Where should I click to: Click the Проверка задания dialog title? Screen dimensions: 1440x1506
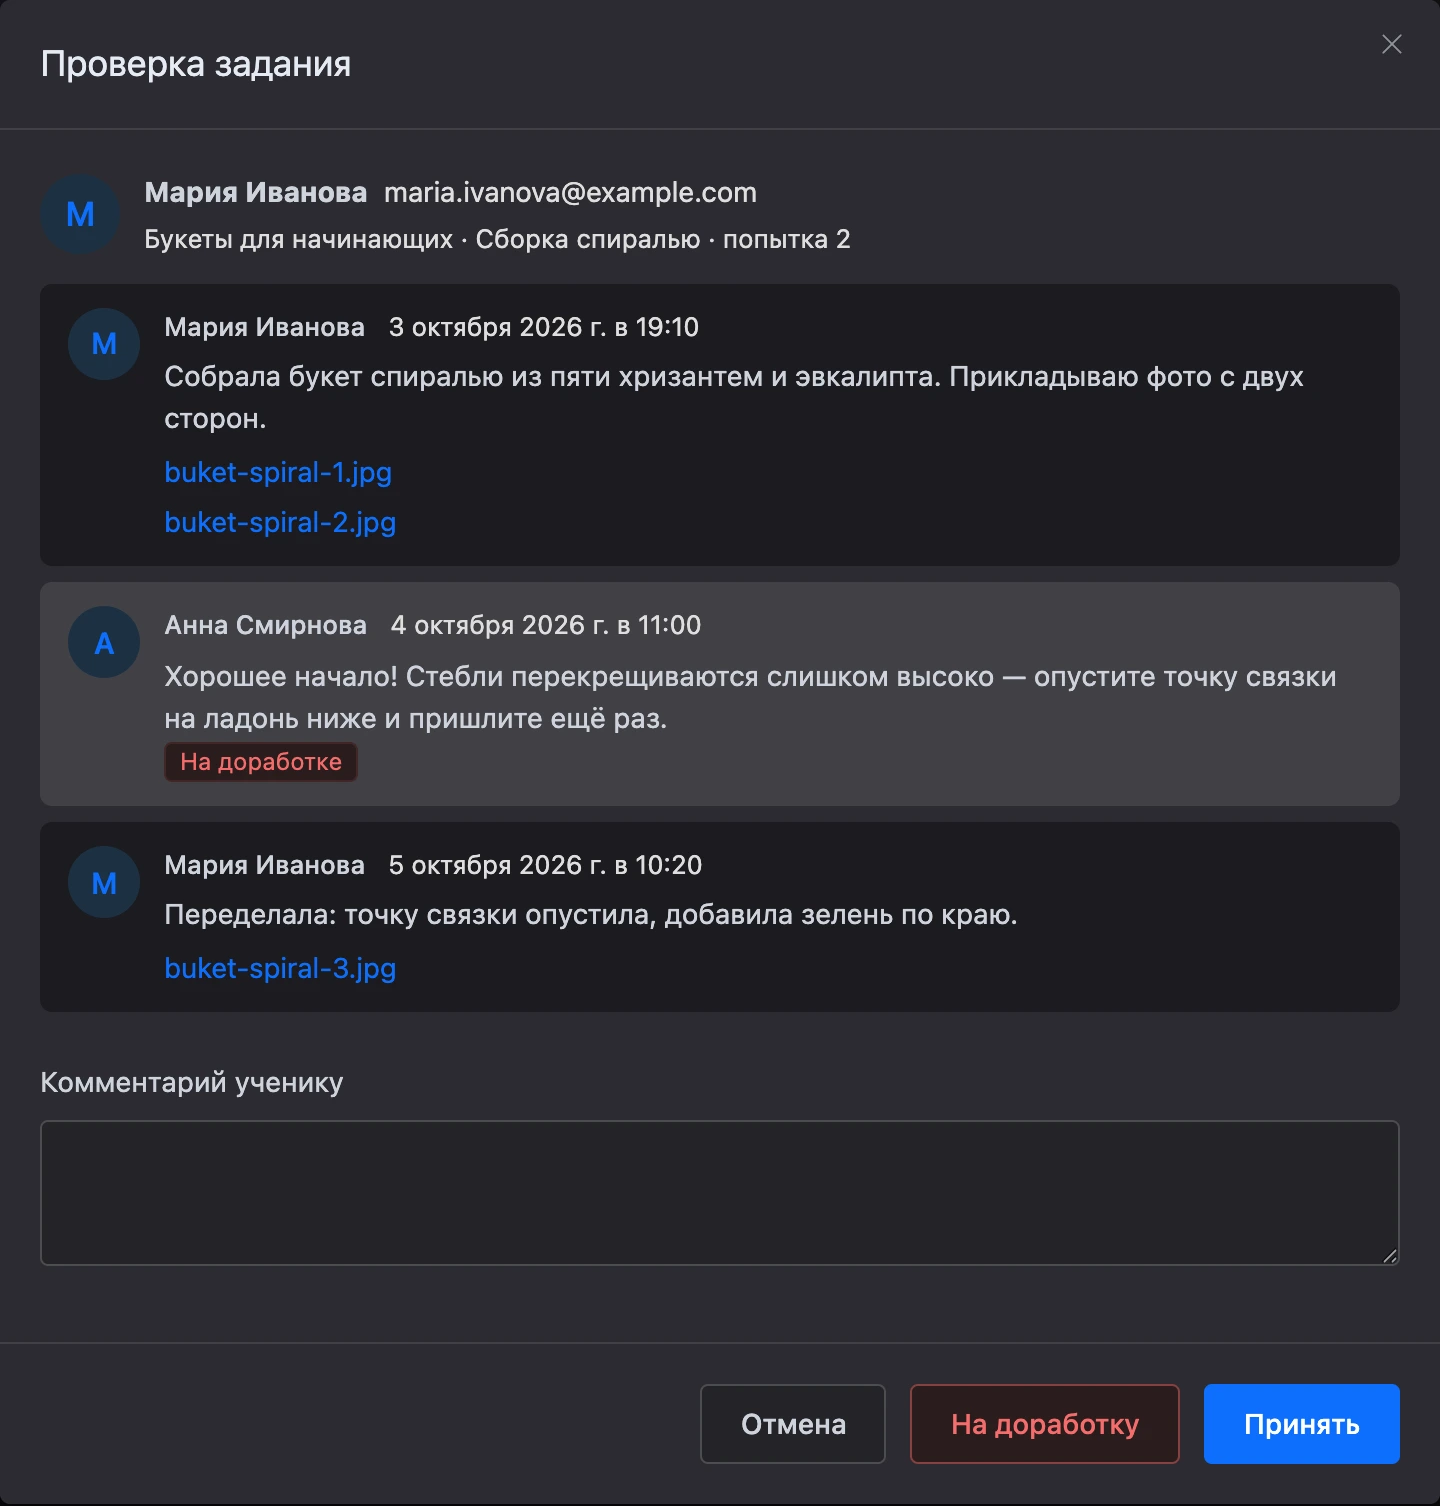coord(196,64)
